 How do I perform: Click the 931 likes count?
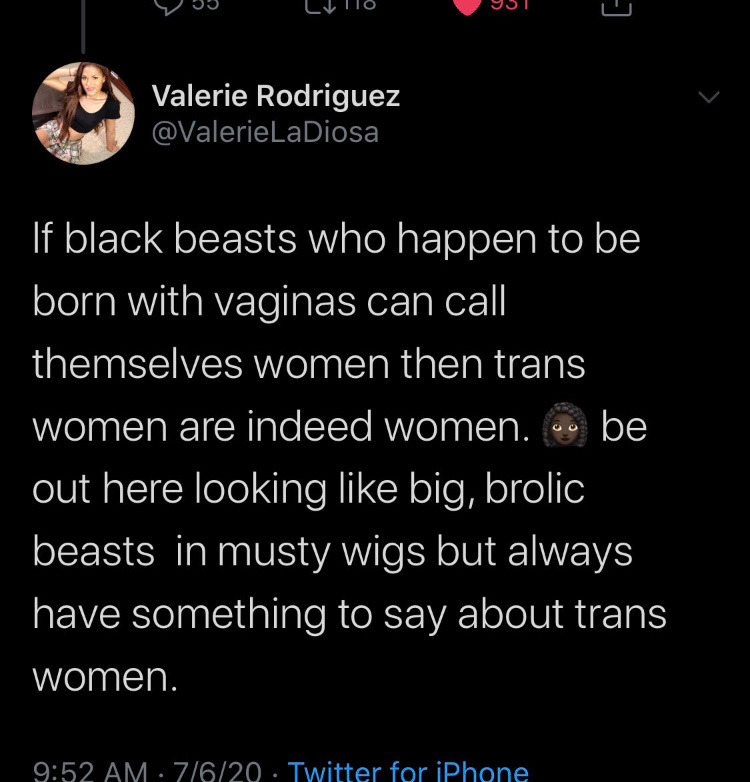509,4
